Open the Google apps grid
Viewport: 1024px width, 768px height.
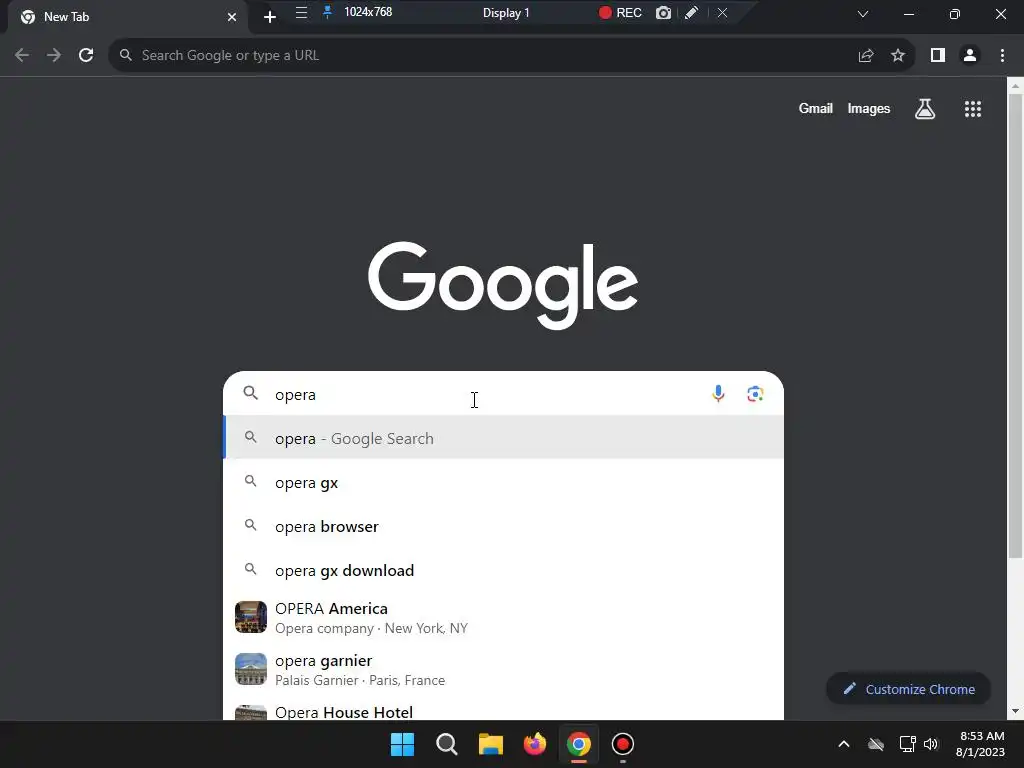pos(973,109)
